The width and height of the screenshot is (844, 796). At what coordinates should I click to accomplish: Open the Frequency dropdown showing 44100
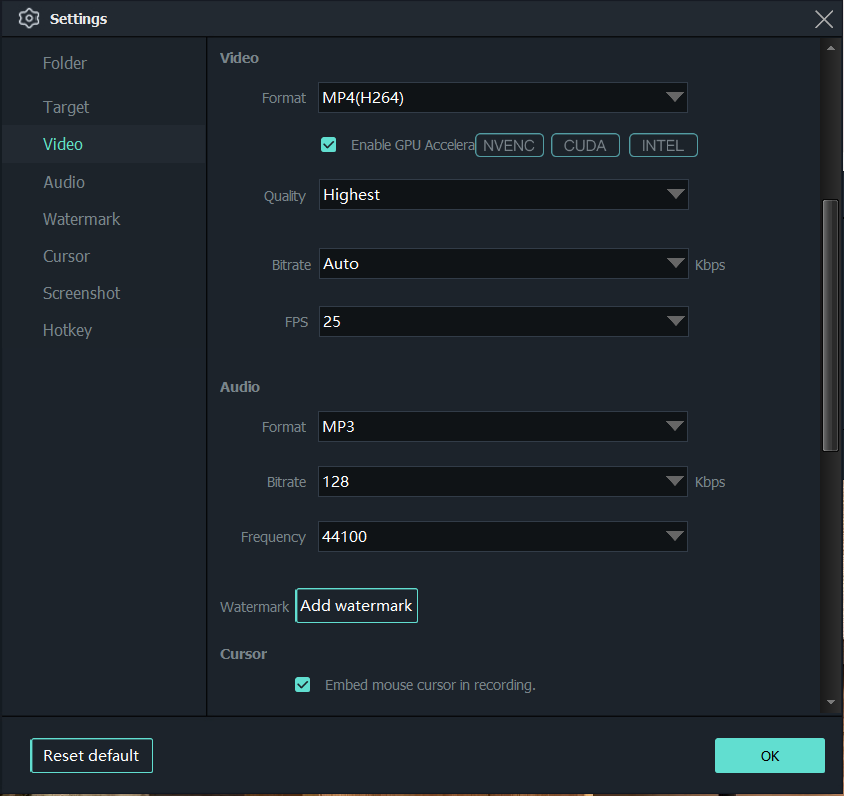tap(503, 536)
